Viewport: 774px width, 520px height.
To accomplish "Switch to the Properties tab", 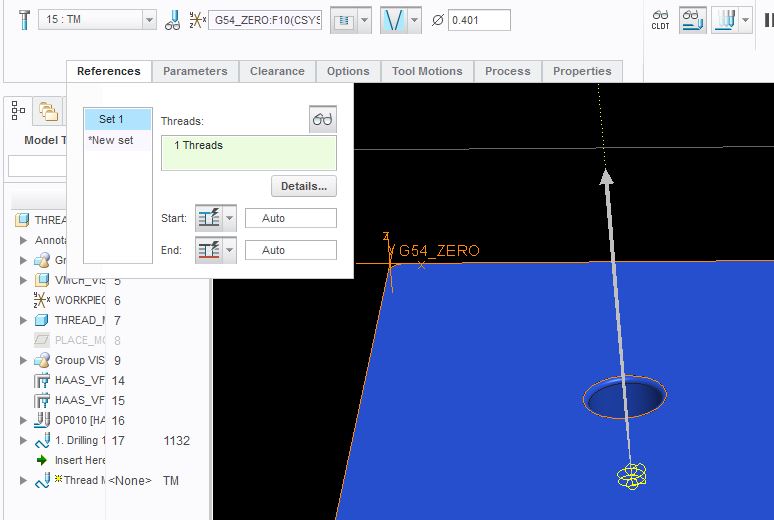I will (x=582, y=71).
